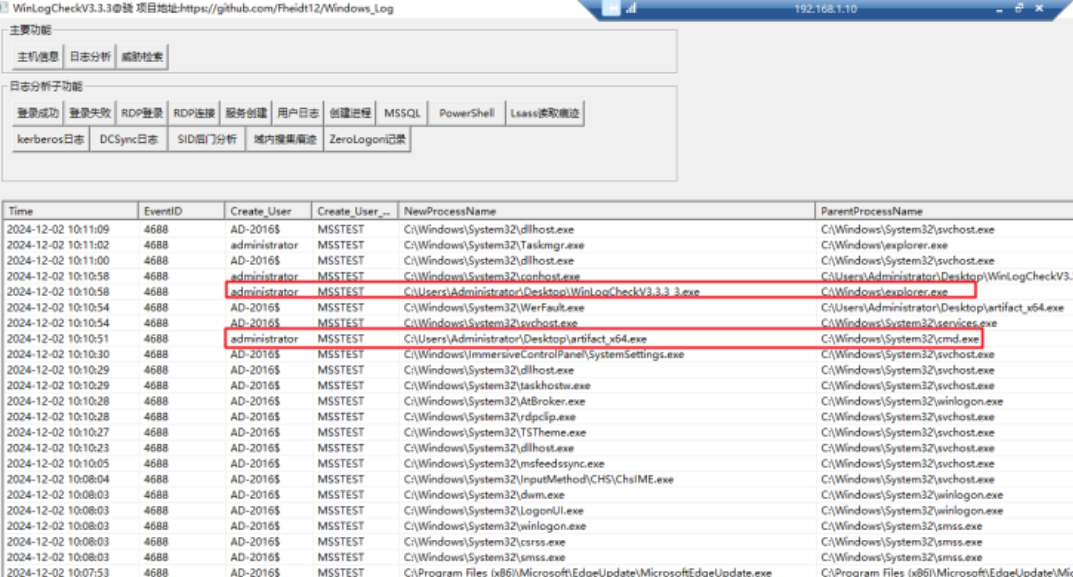Sort by the ParentProcessName column header

click(944, 211)
